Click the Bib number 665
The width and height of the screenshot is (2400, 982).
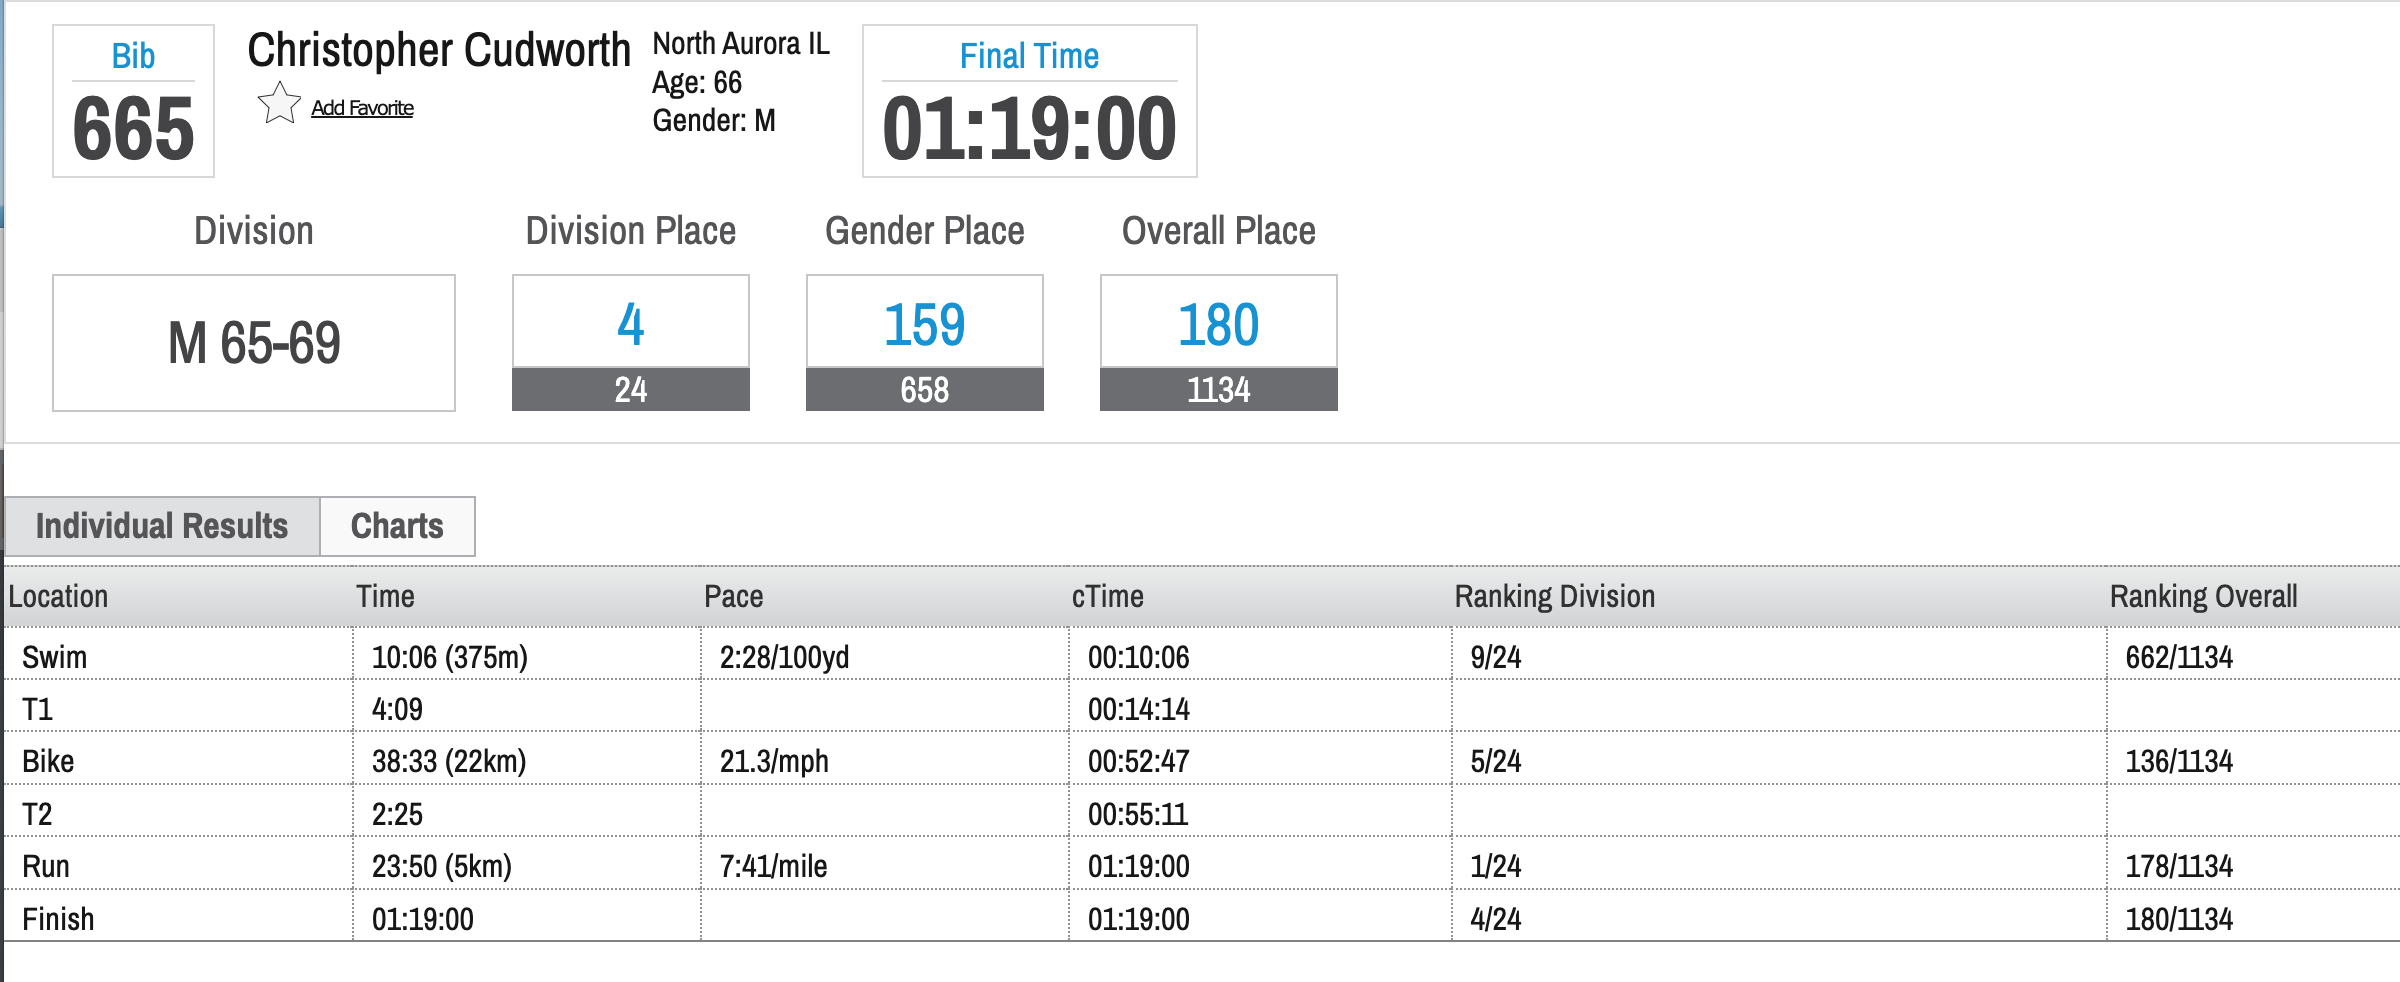[133, 129]
